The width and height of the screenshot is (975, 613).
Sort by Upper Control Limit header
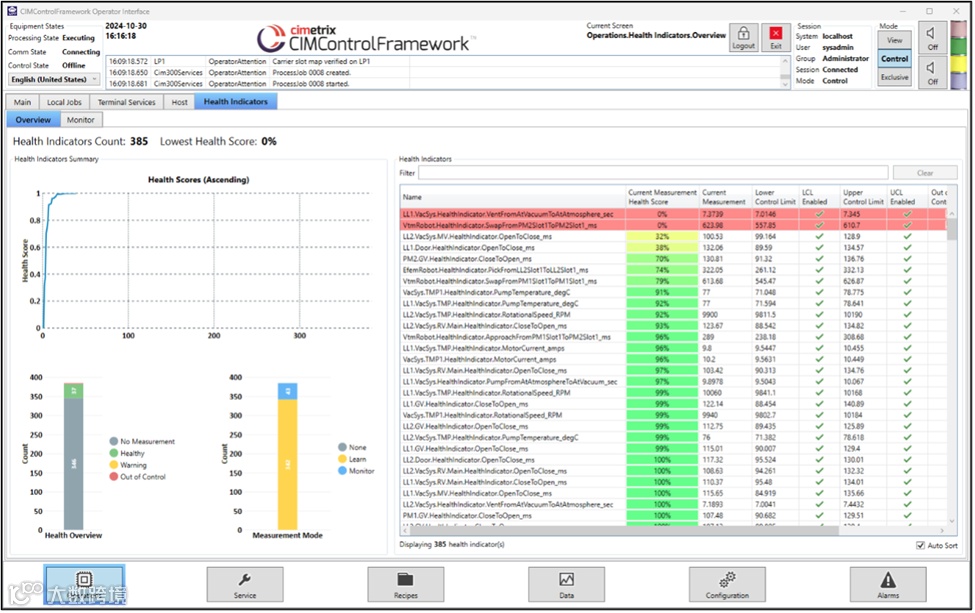pyautogui.click(x=863, y=197)
